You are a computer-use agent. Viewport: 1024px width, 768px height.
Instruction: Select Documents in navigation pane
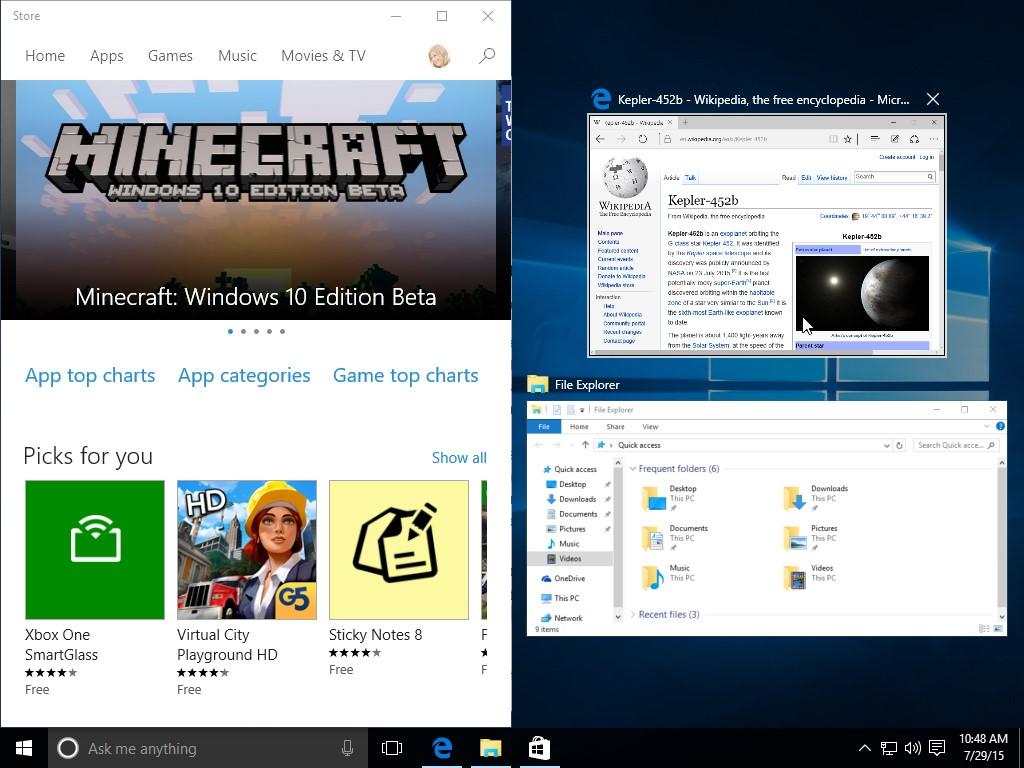click(571, 514)
